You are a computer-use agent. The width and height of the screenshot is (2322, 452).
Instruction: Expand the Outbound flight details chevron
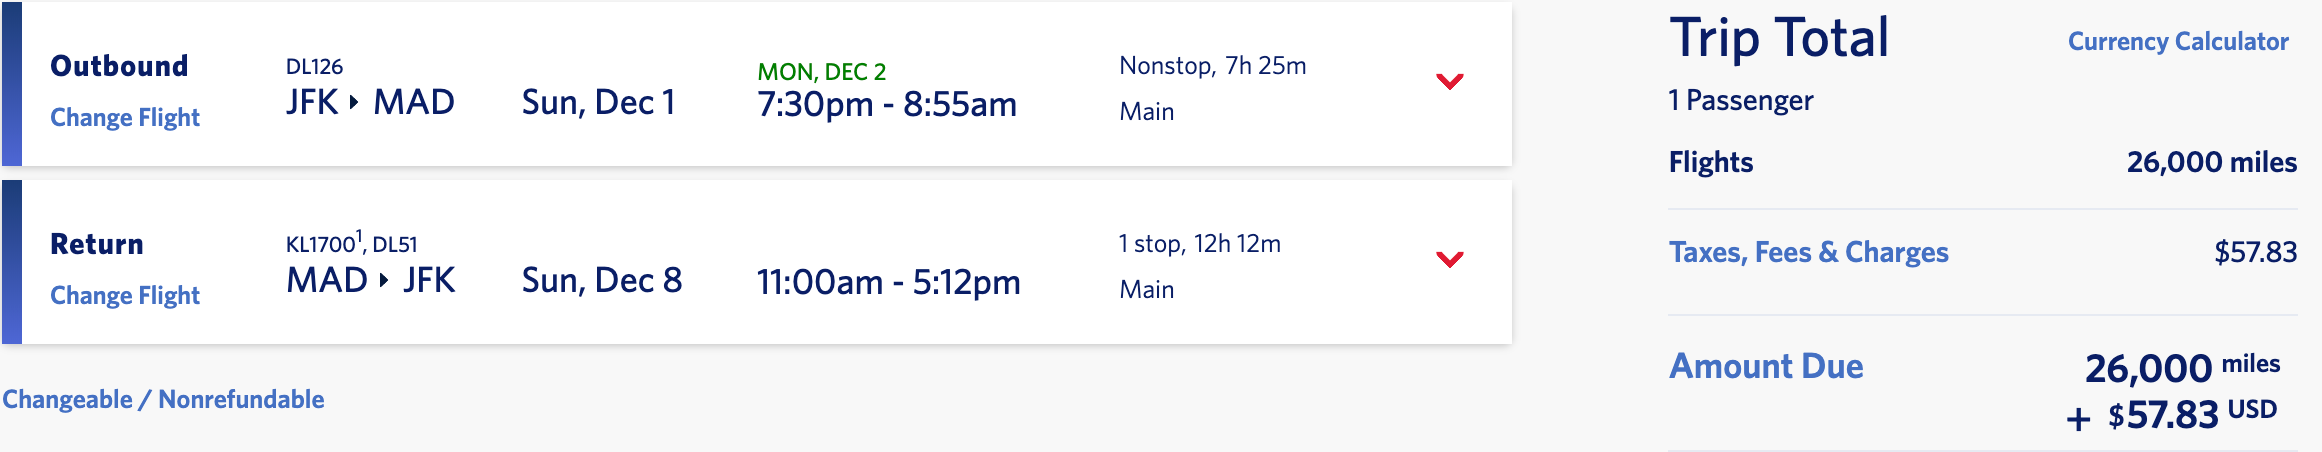pos(1449,81)
